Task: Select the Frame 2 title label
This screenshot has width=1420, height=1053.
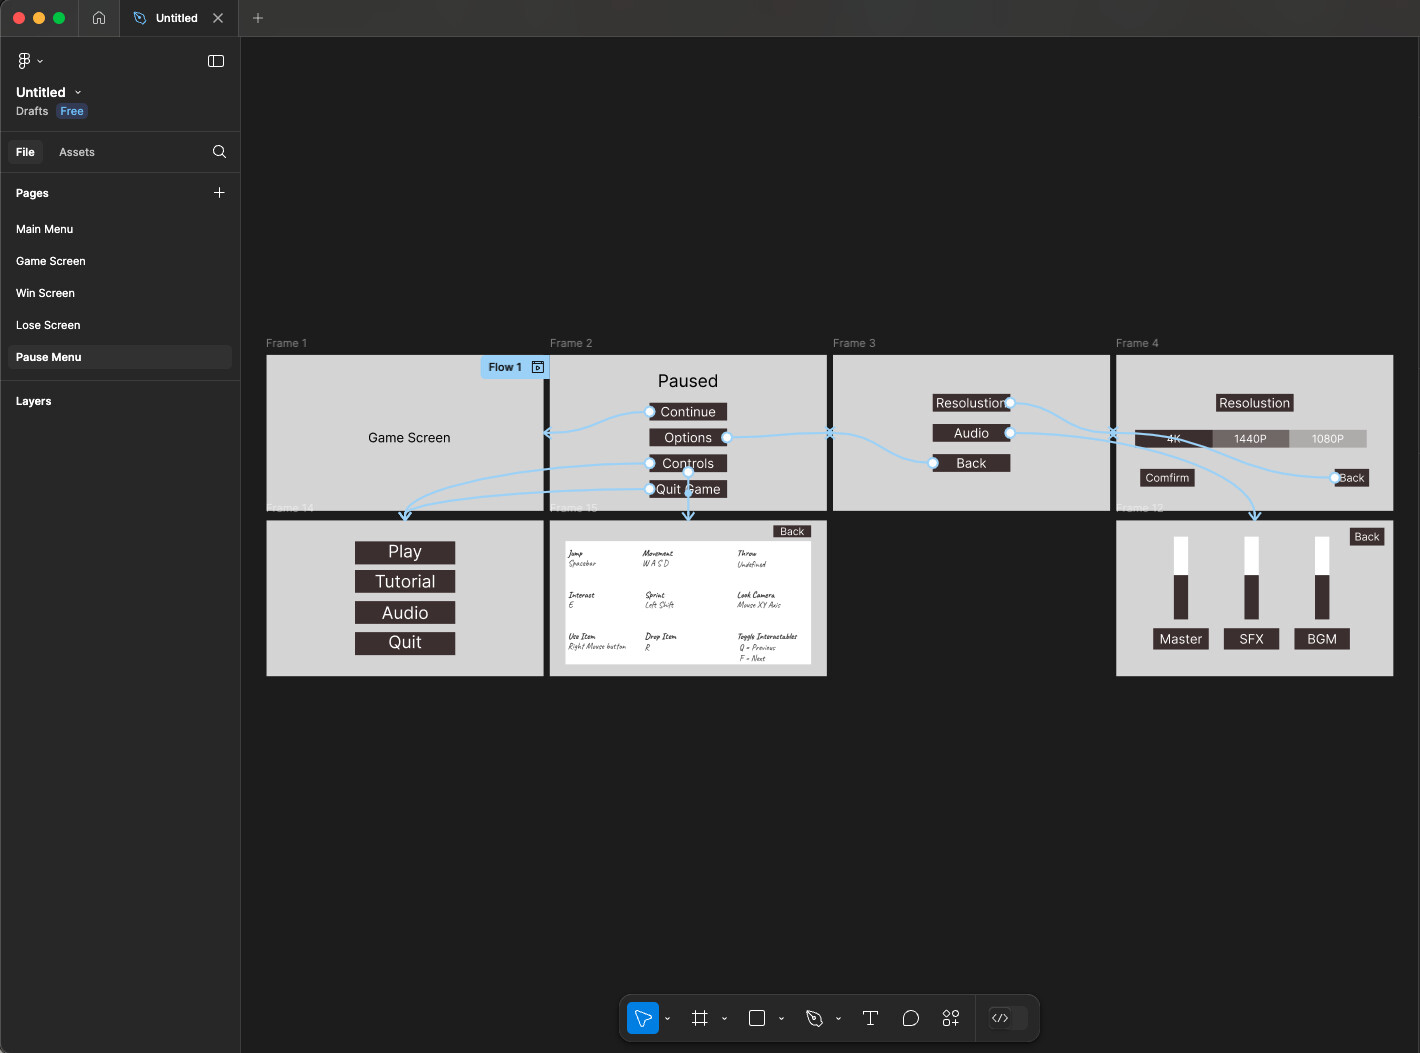Action: click(x=571, y=343)
